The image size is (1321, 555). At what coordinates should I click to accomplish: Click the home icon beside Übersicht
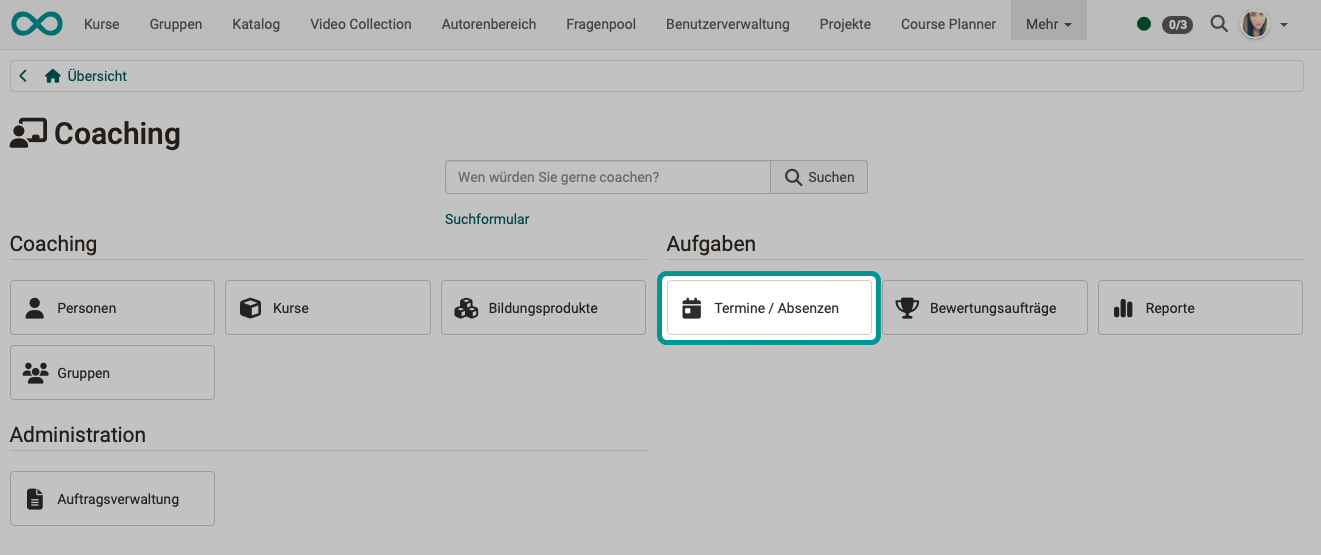[x=53, y=76]
